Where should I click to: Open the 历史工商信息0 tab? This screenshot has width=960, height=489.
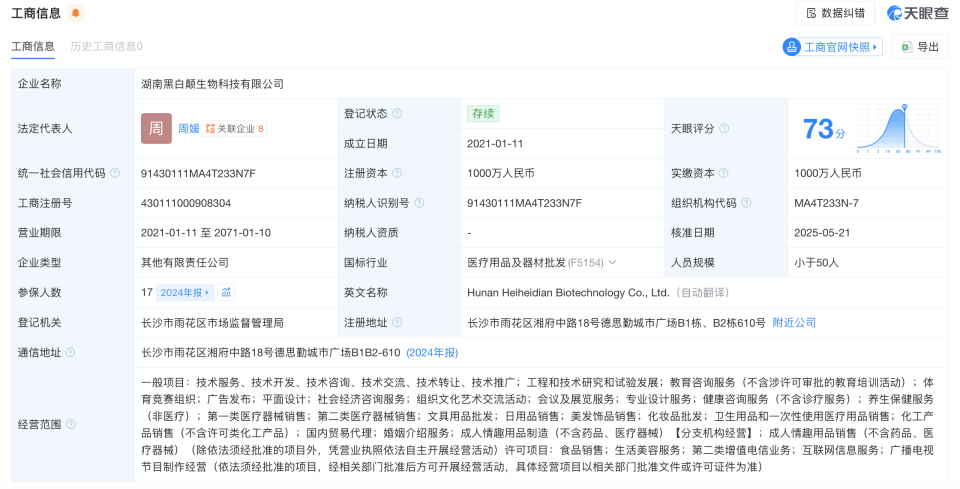coord(107,47)
